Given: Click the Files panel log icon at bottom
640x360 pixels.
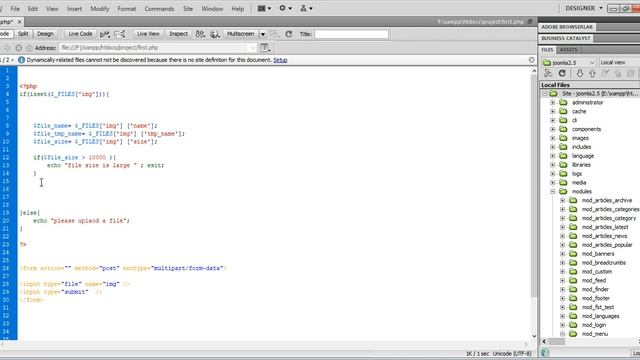Looking at the screenshot, I should point(545,353).
